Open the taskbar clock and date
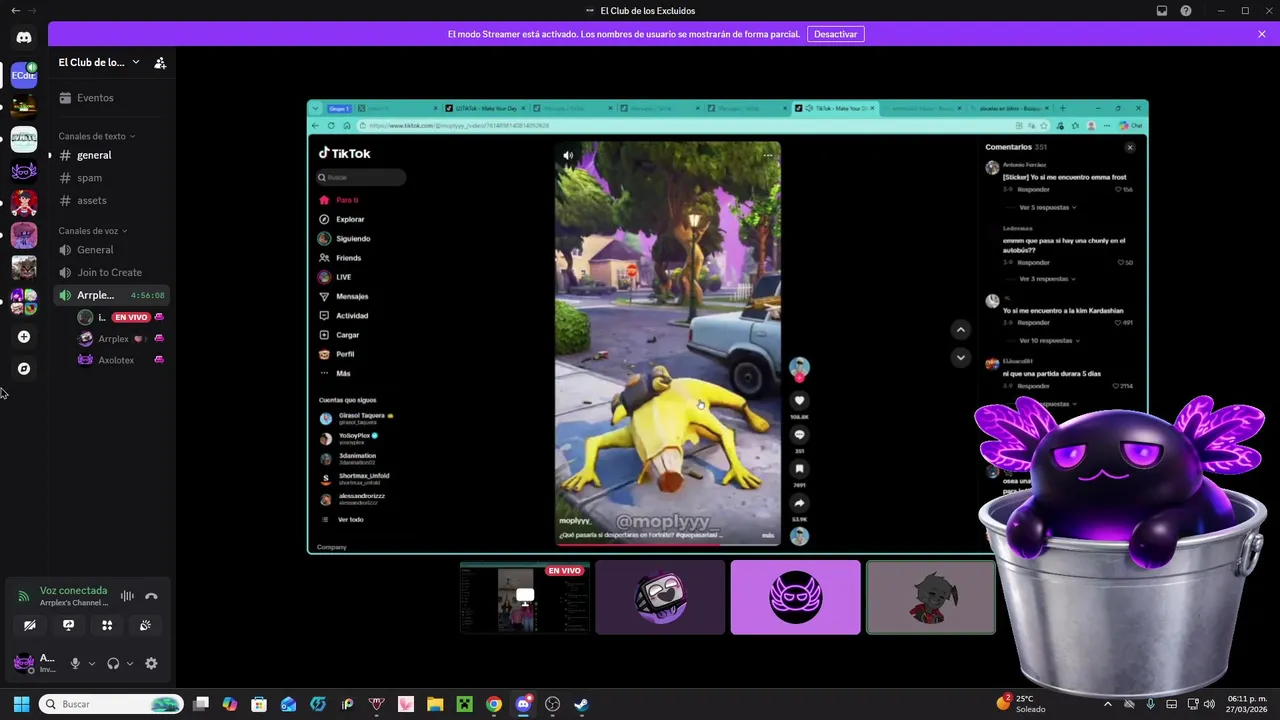Screen dimensions: 1280x720 (1247, 704)
